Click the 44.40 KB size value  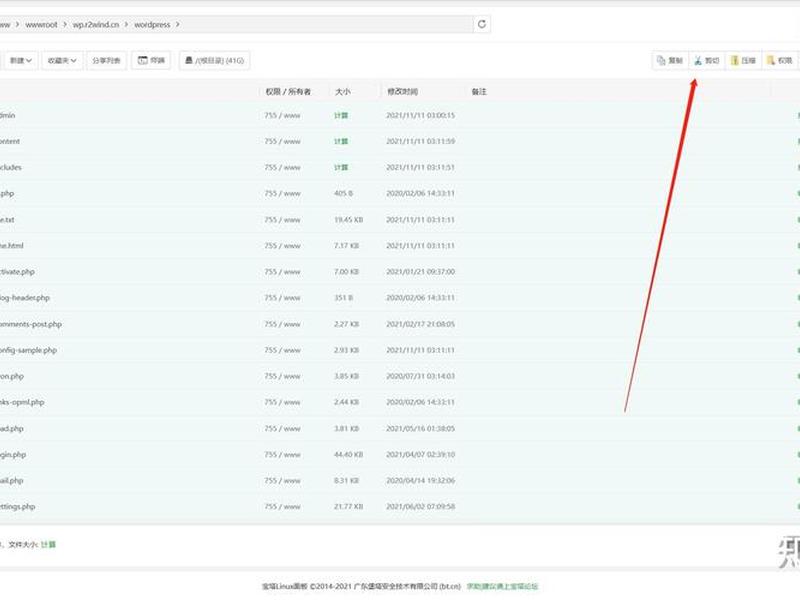coord(348,455)
